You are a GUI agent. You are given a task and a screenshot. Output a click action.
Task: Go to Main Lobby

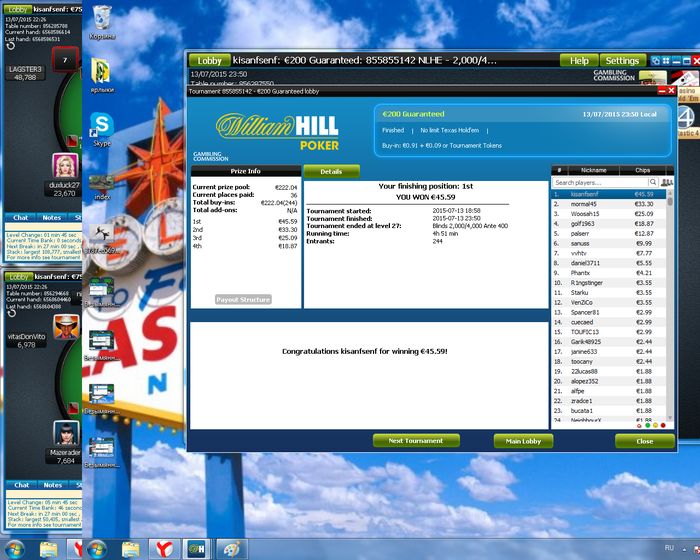[x=523, y=441]
